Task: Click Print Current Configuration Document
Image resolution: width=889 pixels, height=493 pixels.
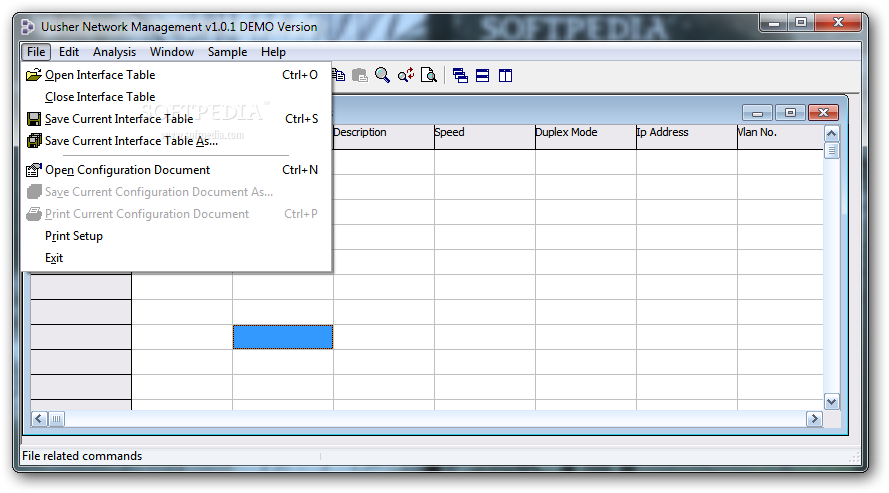Action: [176, 214]
